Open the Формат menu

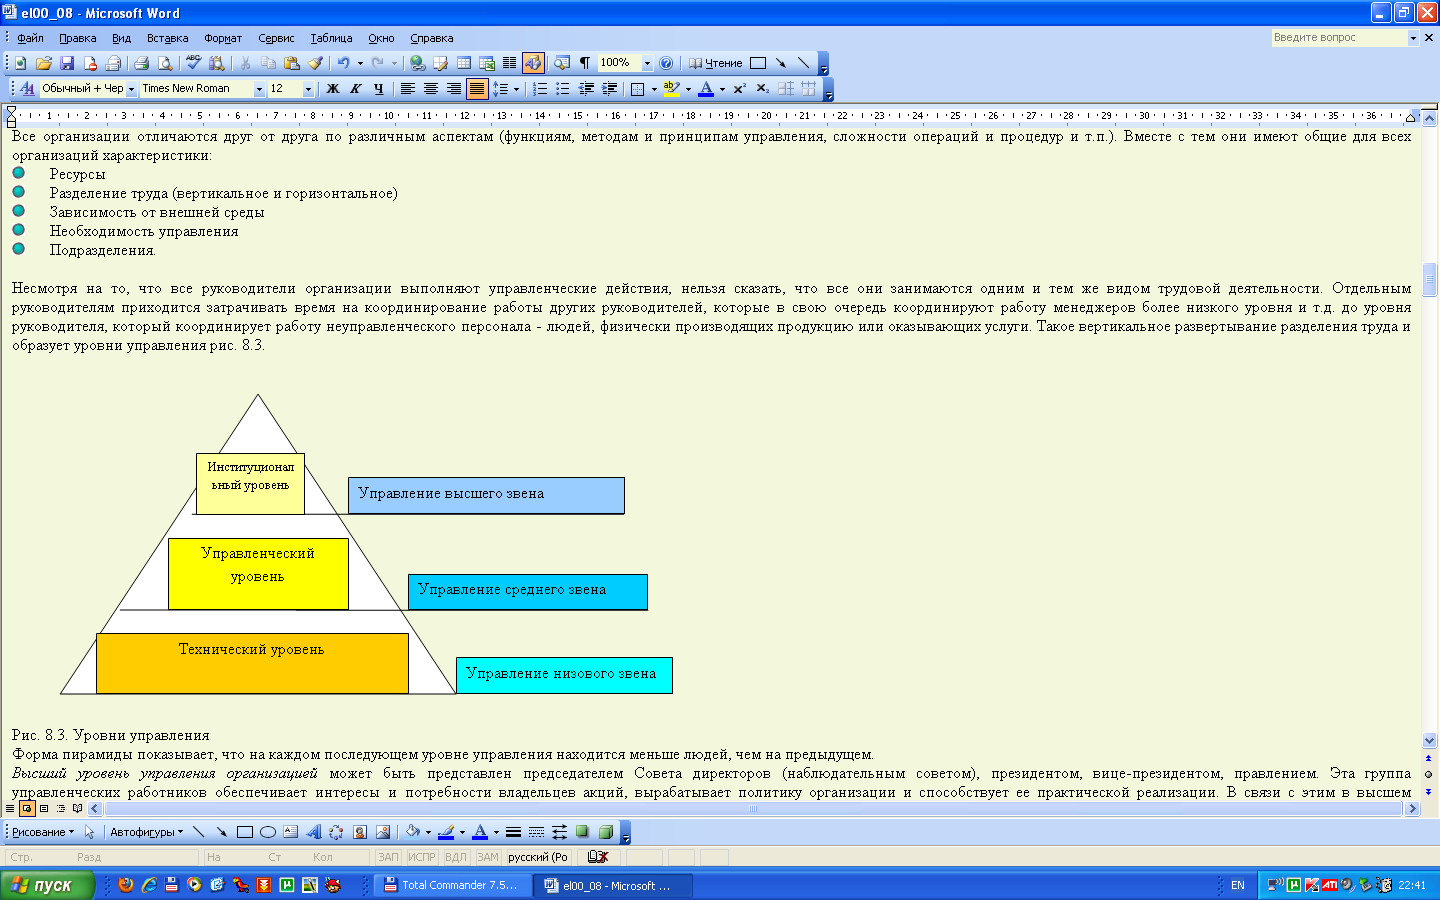point(223,38)
